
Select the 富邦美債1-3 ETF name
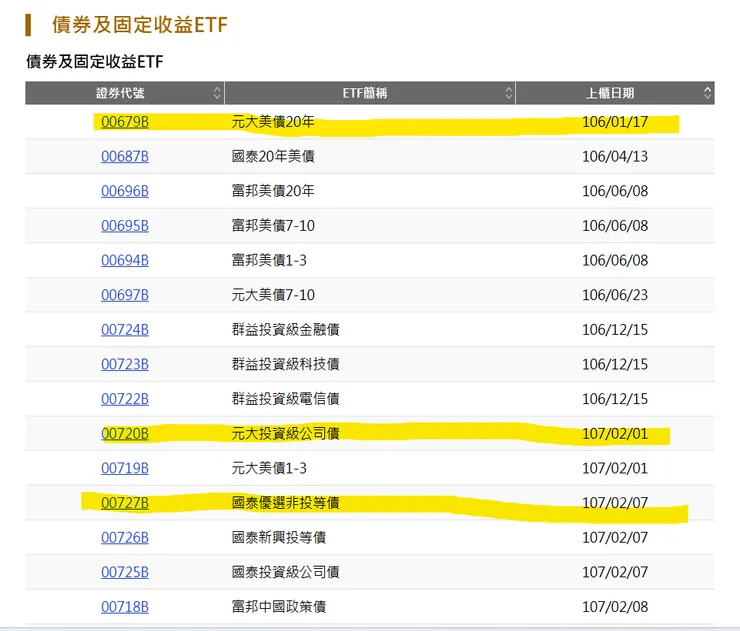[x=269, y=261]
